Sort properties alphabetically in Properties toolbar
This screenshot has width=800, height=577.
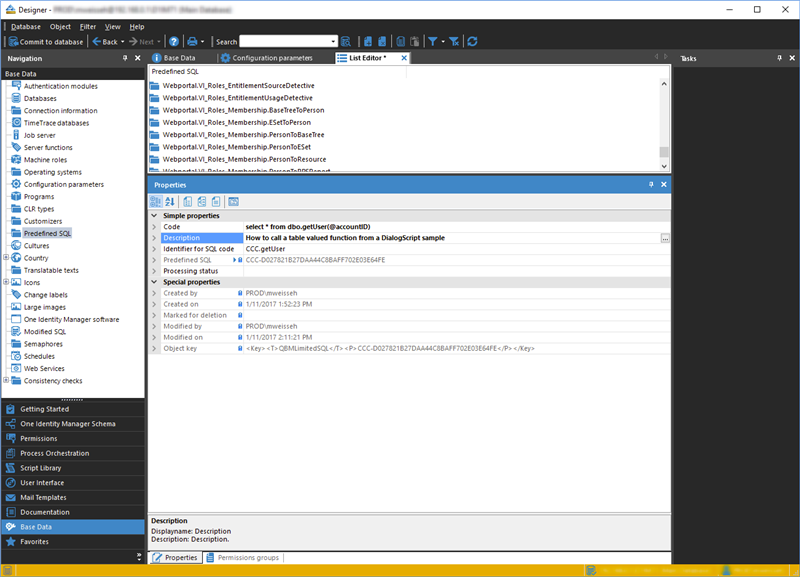170,201
